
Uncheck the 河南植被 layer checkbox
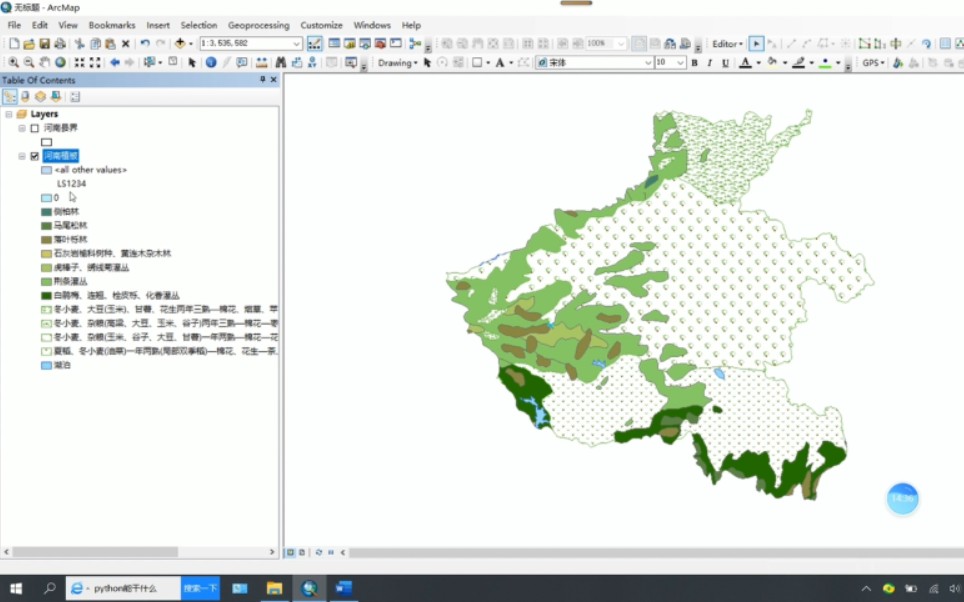(34, 156)
